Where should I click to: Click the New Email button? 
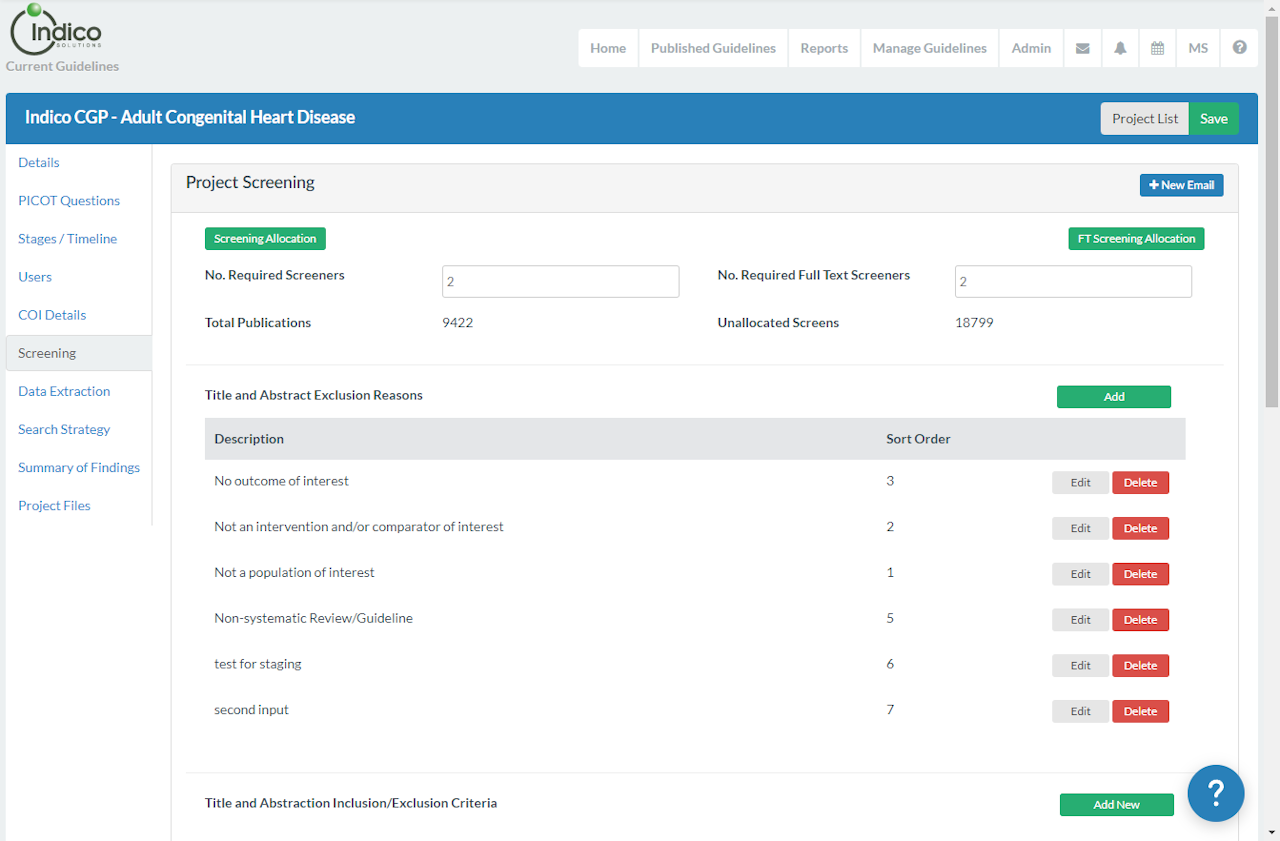pos(1181,185)
